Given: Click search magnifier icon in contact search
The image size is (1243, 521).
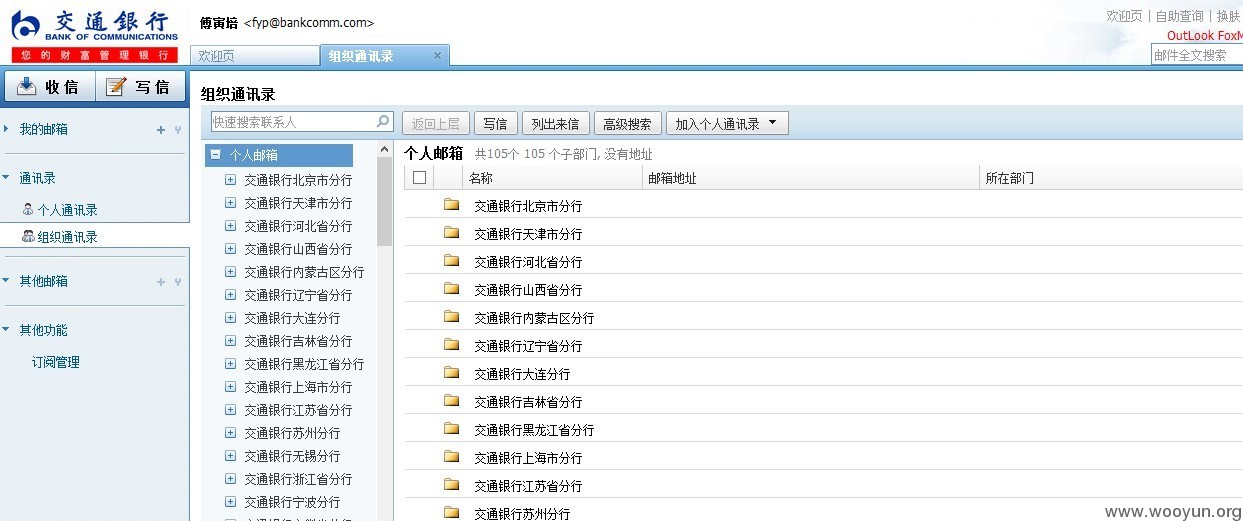Looking at the screenshot, I should tap(383, 122).
